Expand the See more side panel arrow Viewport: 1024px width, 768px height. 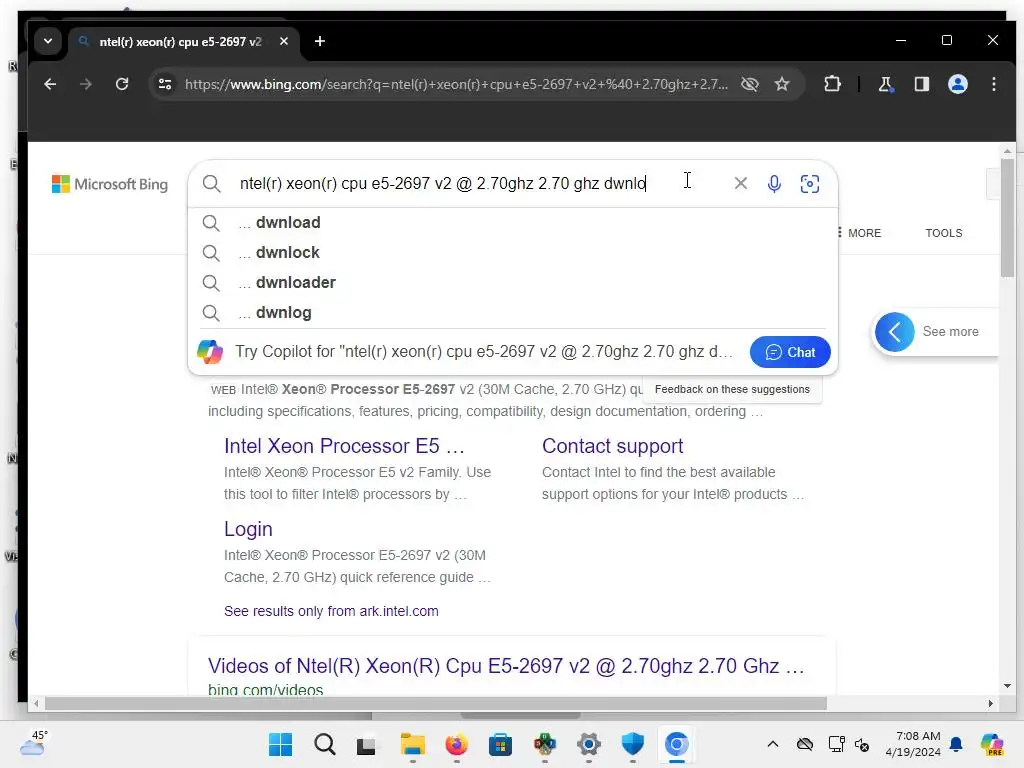[x=894, y=332]
